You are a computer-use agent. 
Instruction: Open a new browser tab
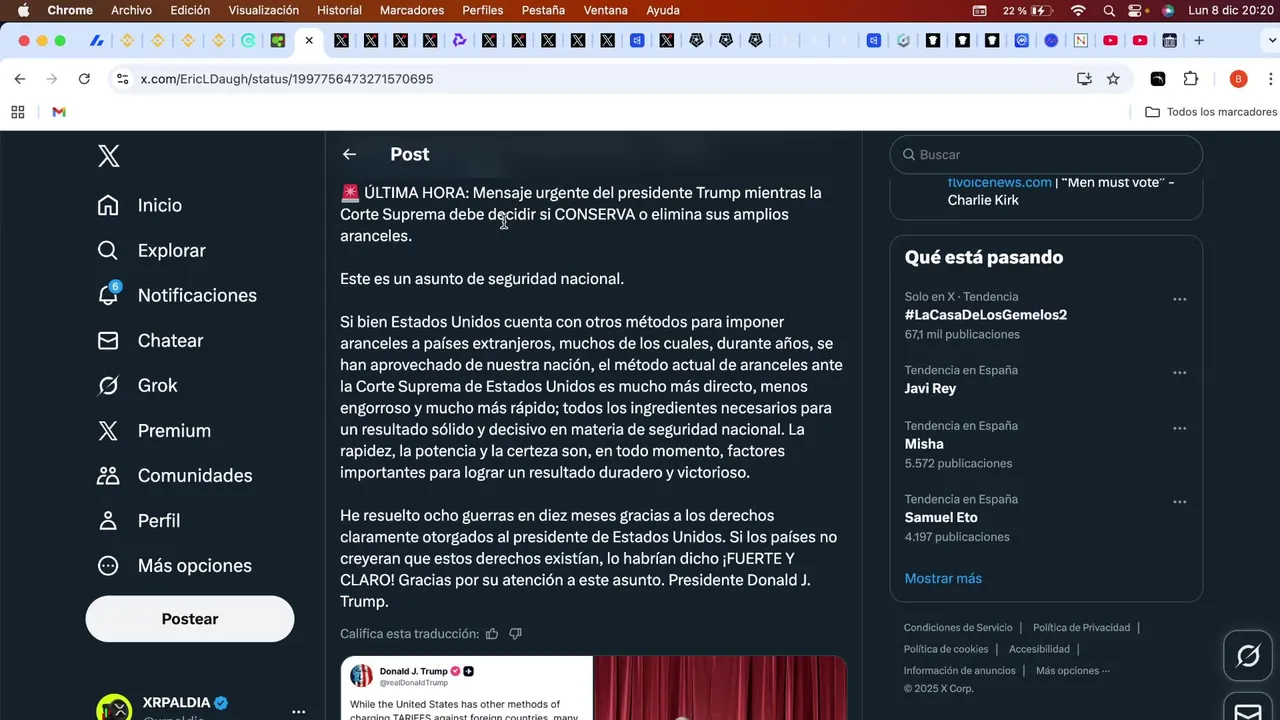click(1199, 41)
